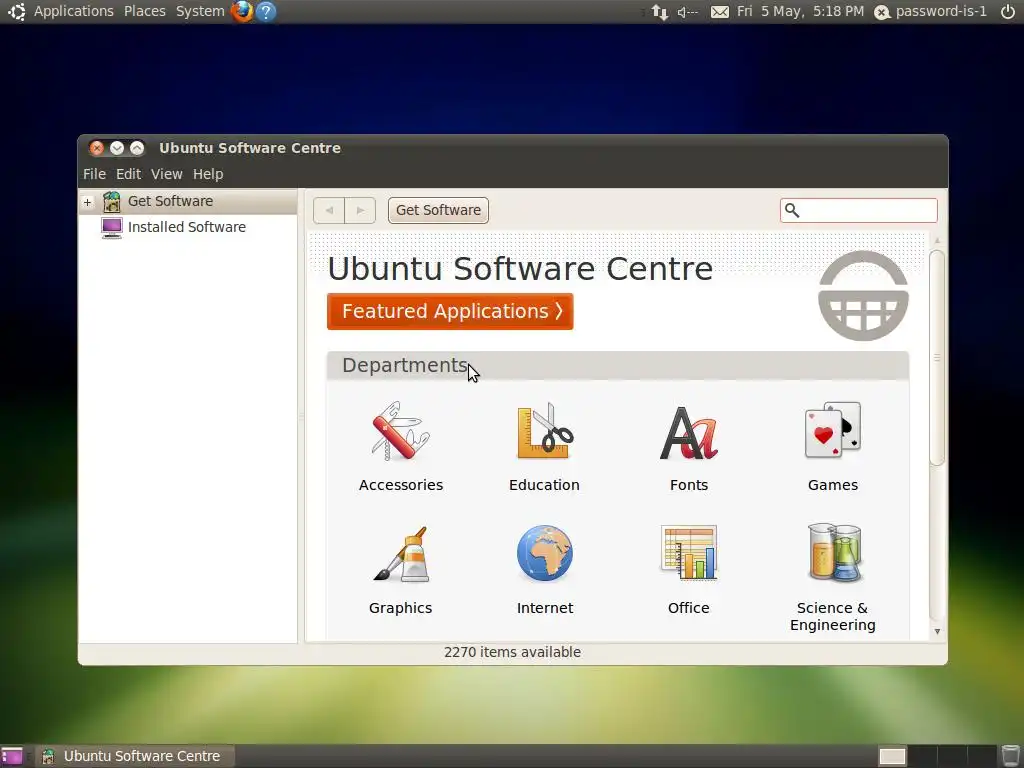The height and width of the screenshot is (768, 1024).
Task: Click the forward navigation arrow button
Action: pyautogui.click(x=360, y=210)
